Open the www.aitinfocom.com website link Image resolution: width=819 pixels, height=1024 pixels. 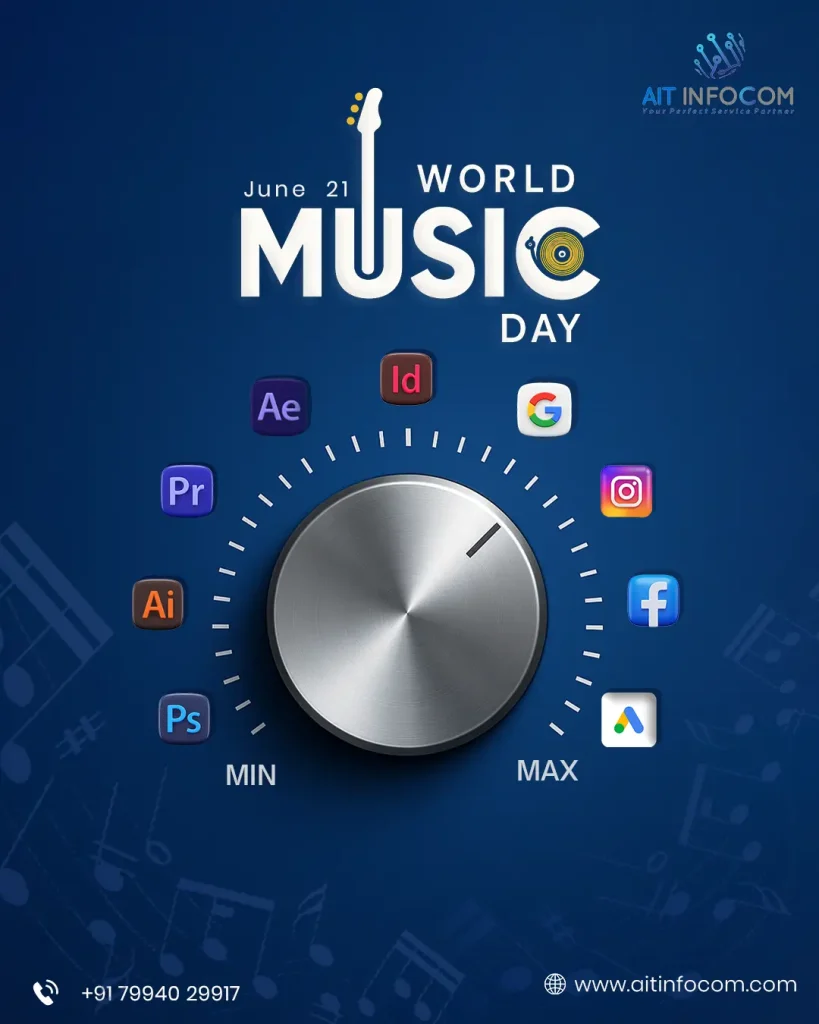pyautogui.click(x=685, y=984)
